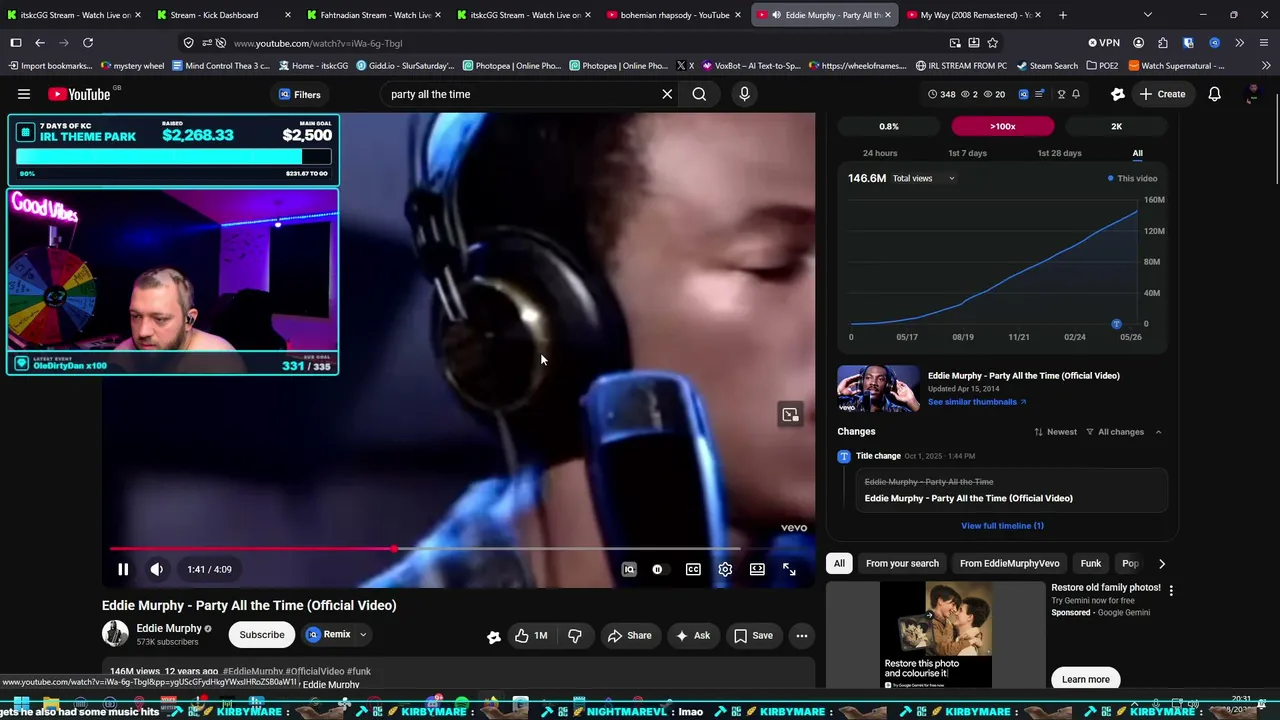Click the vidIQ icon in player controls
Screen dimensions: 1280x720
tap(629, 569)
